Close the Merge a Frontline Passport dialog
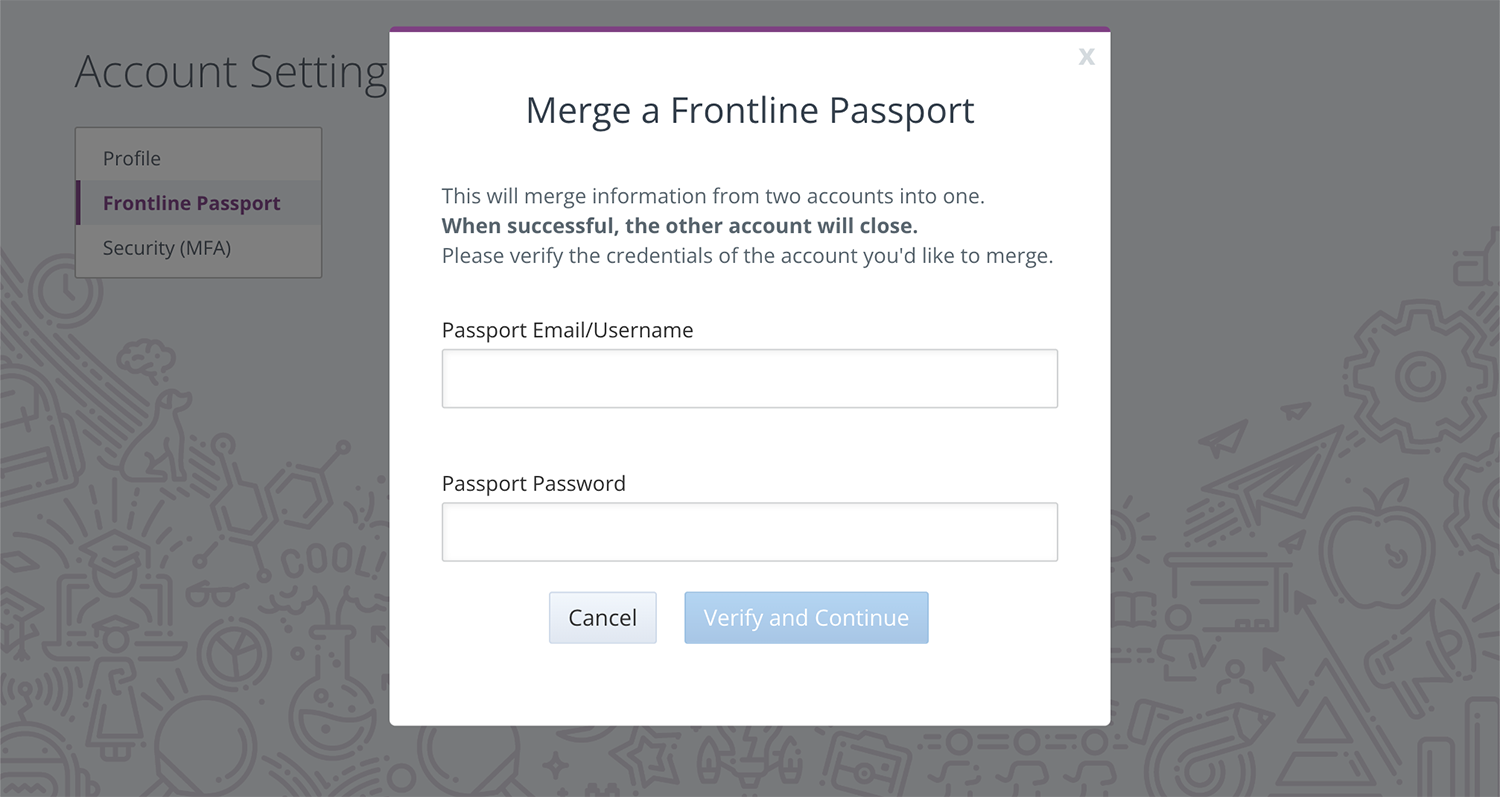The image size is (1500, 797). [x=1086, y=57]
